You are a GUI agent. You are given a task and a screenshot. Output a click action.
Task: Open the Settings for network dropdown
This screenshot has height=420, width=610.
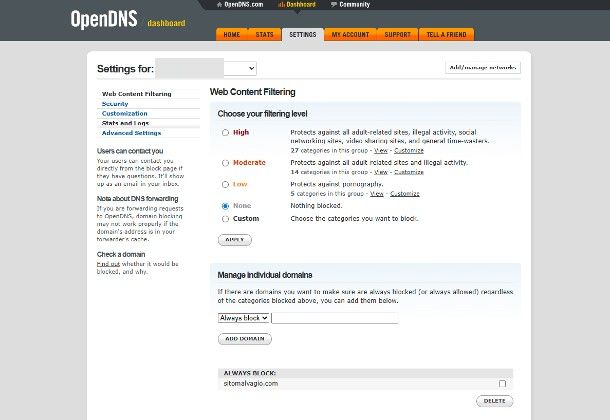(x=206, y=68)
